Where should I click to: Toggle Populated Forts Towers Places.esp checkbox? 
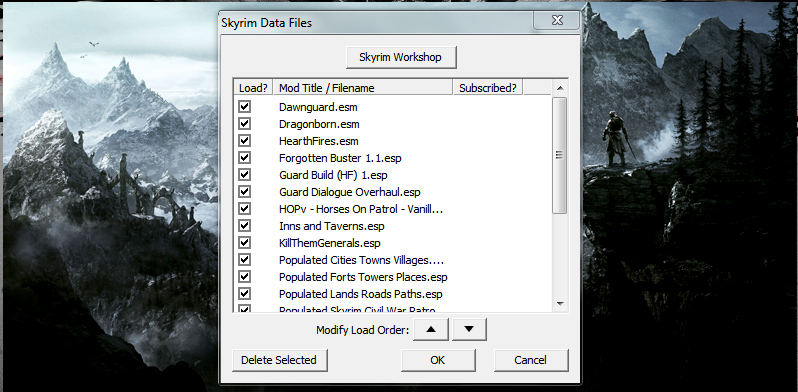coord(245,277)
